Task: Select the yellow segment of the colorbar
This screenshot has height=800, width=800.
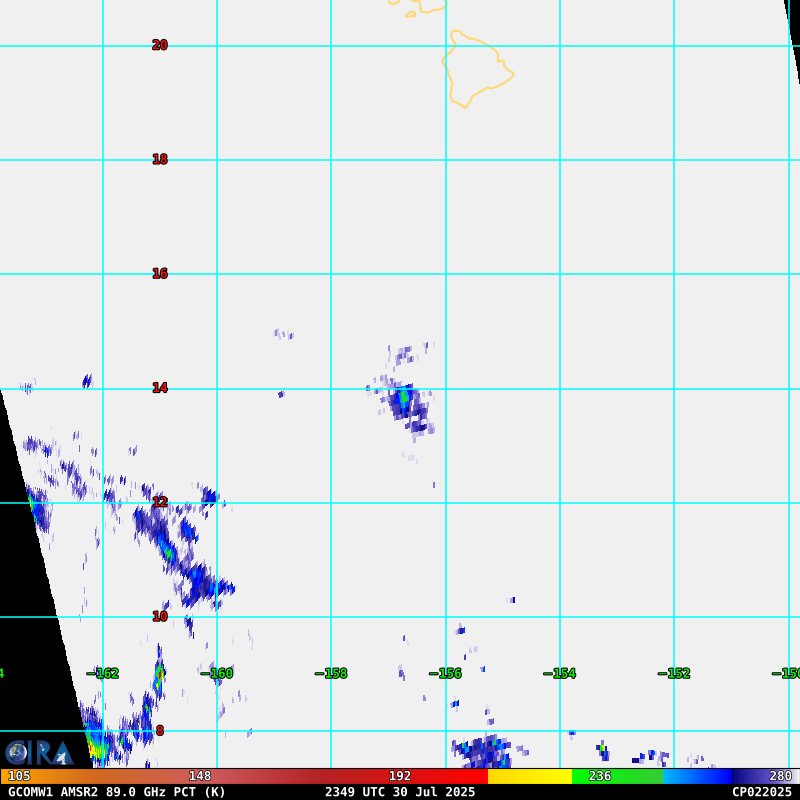Action: (529, 776)
